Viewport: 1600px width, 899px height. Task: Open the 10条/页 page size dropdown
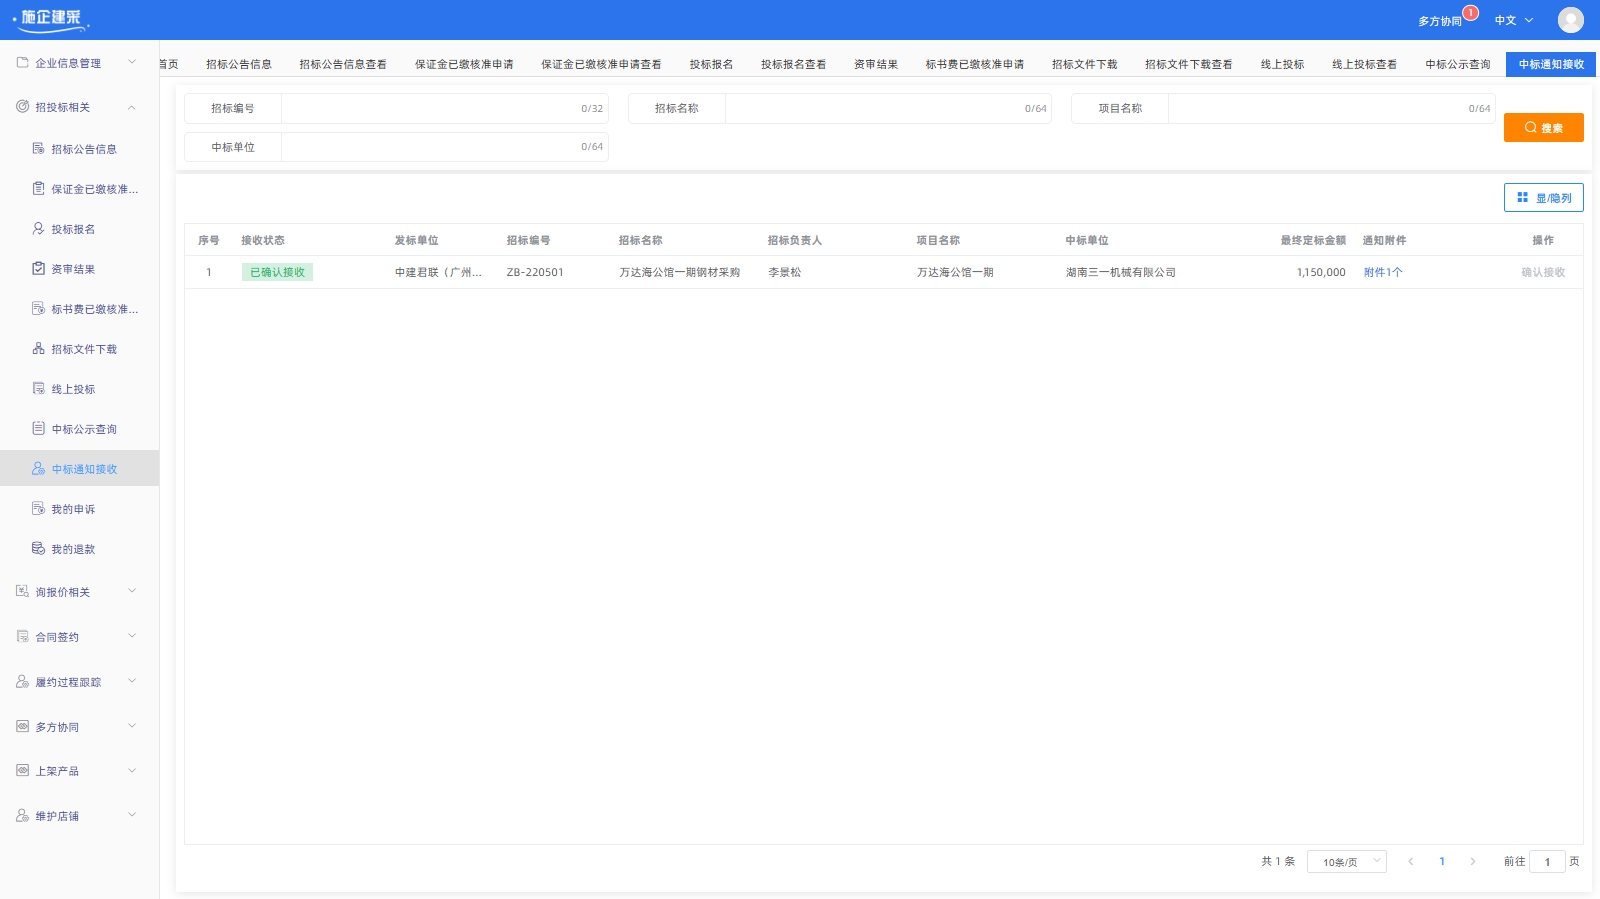[x=1346, y=861]
